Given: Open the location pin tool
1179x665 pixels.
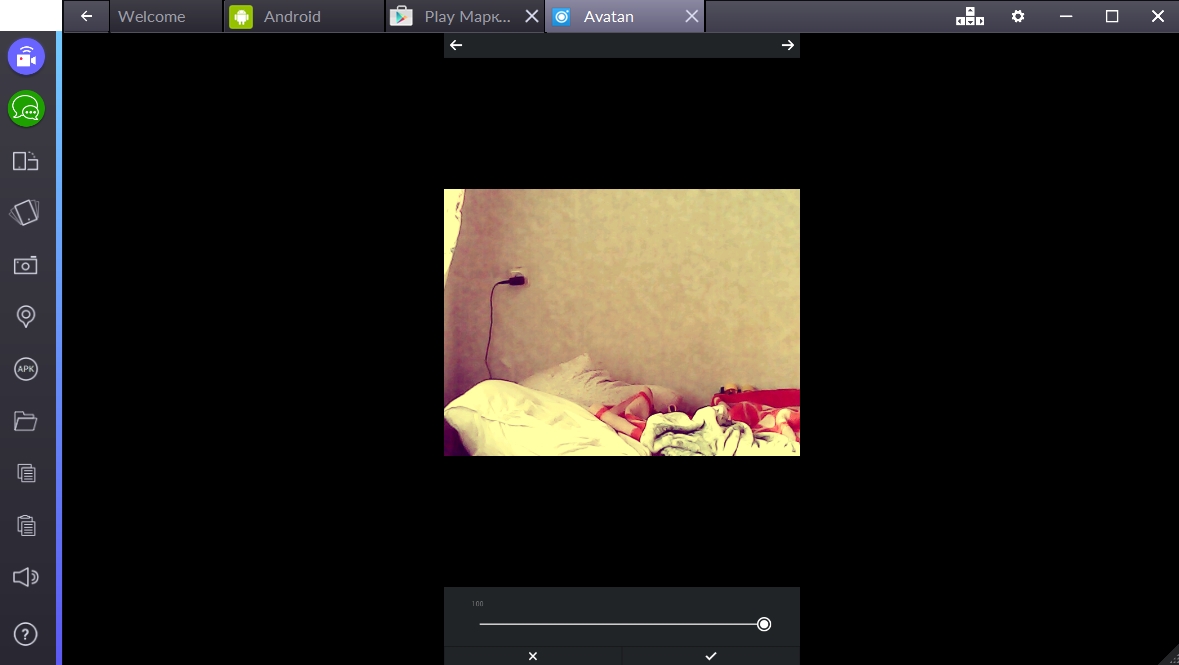Looking at the screenshot, I should click(x=26, y=317).
